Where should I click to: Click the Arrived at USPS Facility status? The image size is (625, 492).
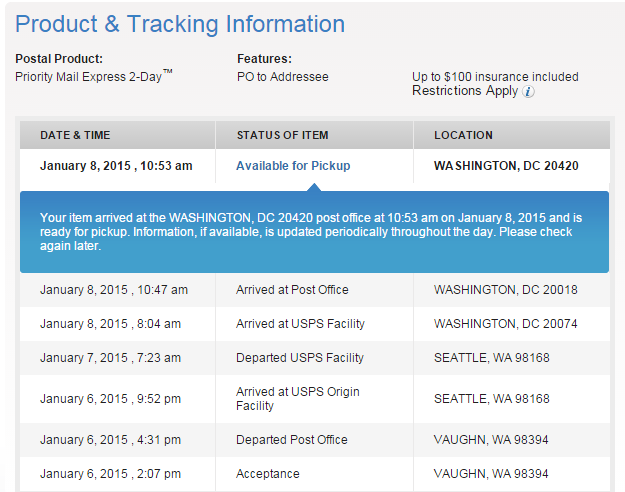(x=300, y=324)
